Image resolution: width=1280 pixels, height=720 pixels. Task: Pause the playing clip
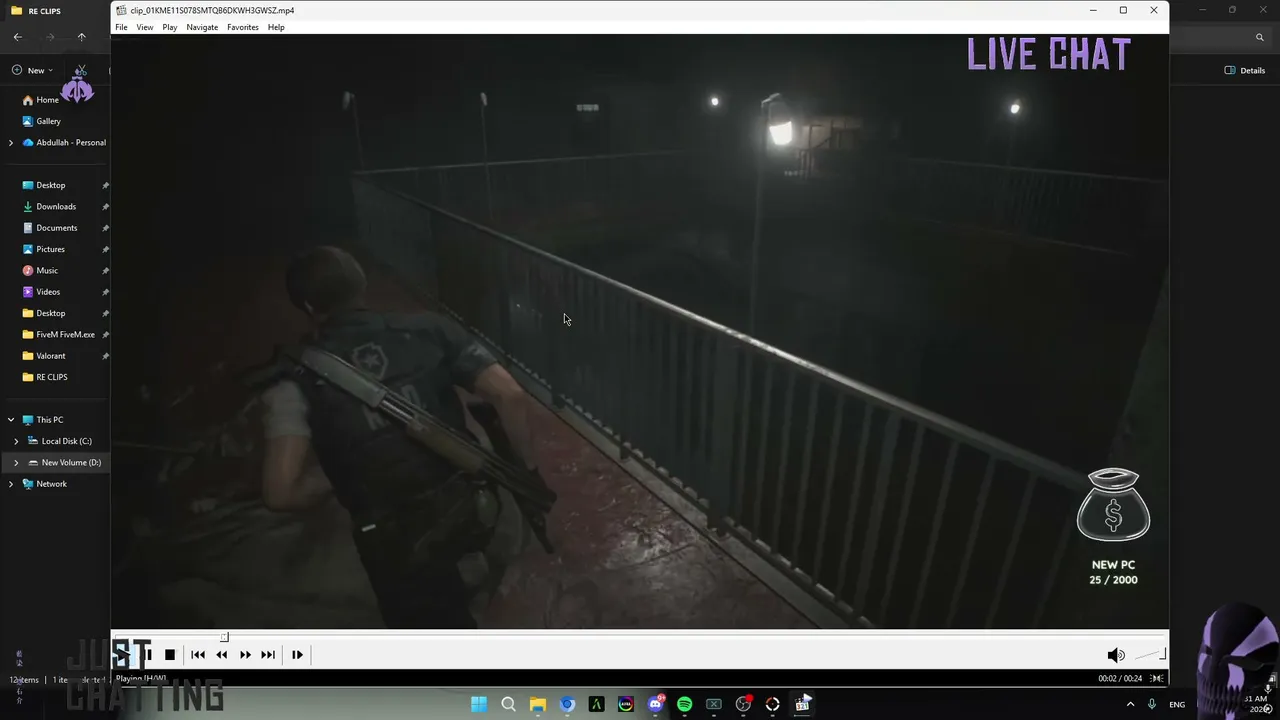(x=146, y=655)
